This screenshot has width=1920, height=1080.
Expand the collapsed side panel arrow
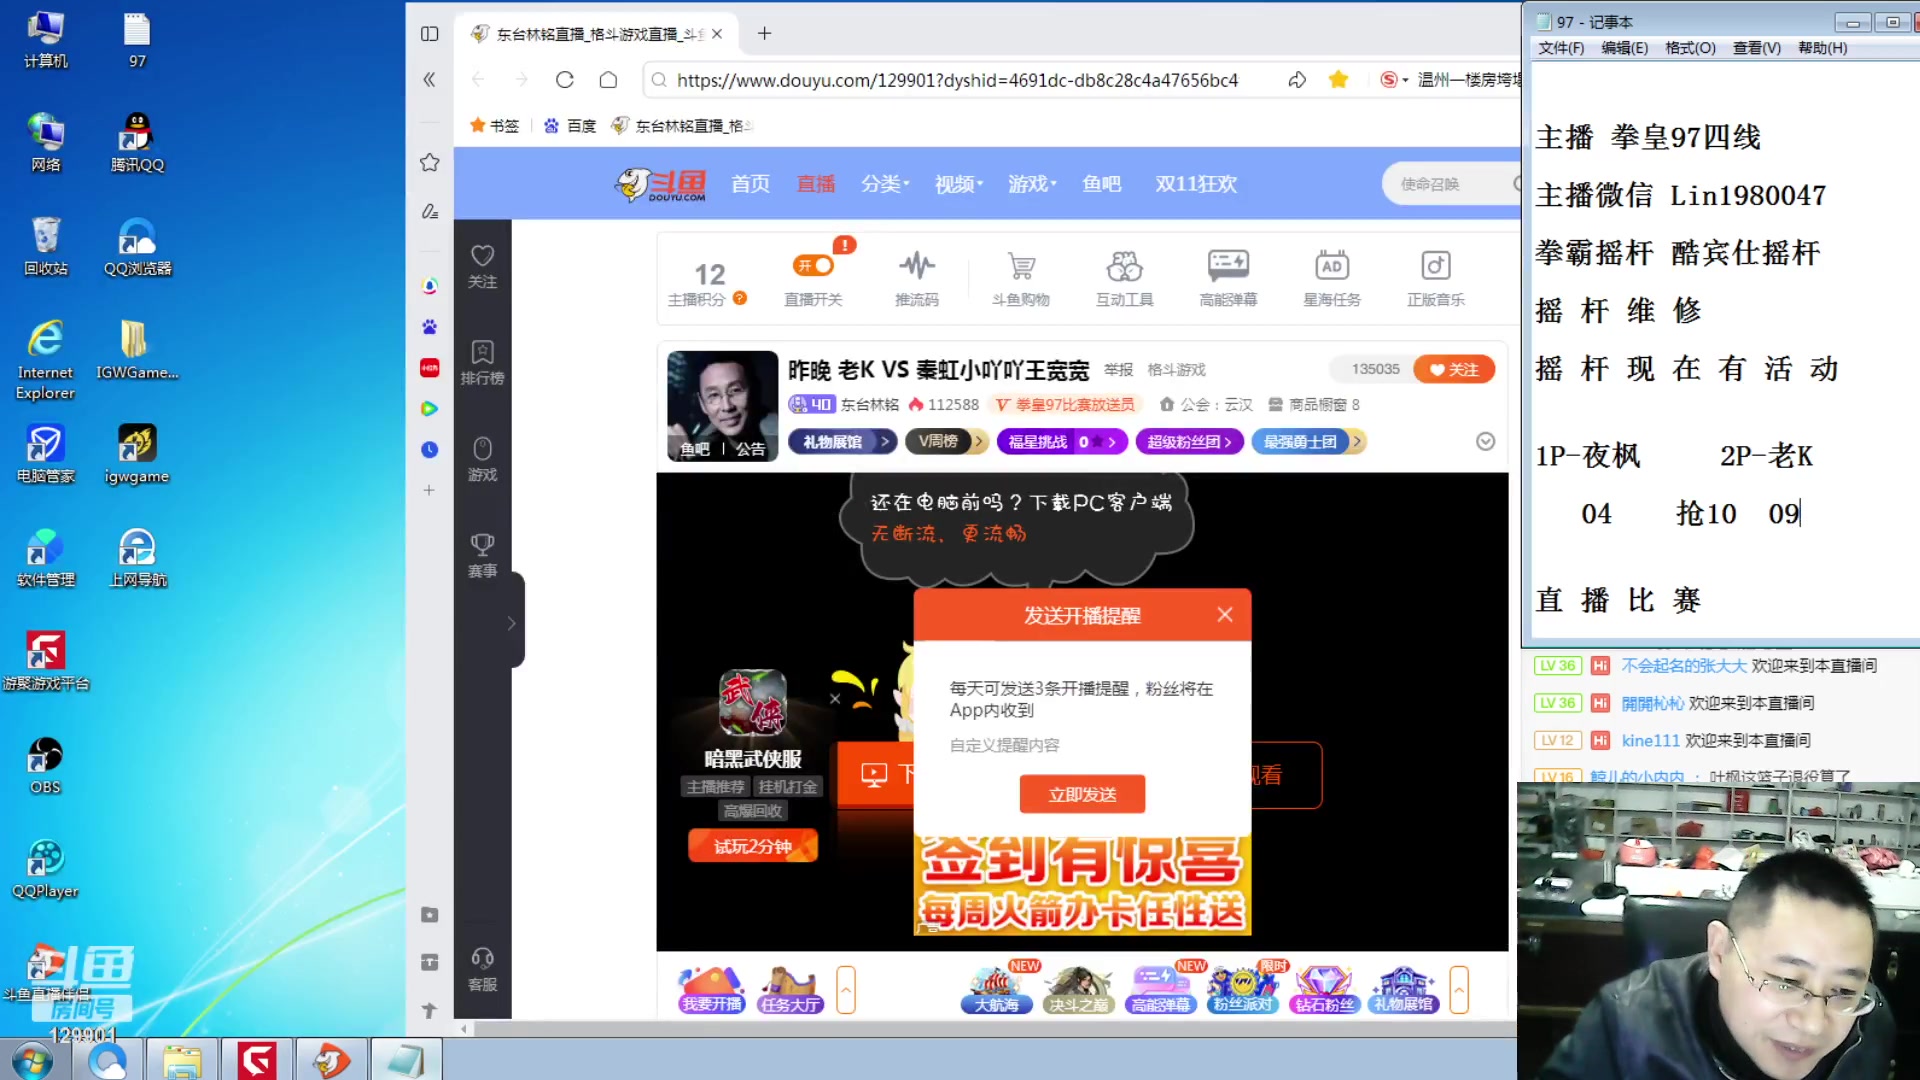(x=512, y=623)
